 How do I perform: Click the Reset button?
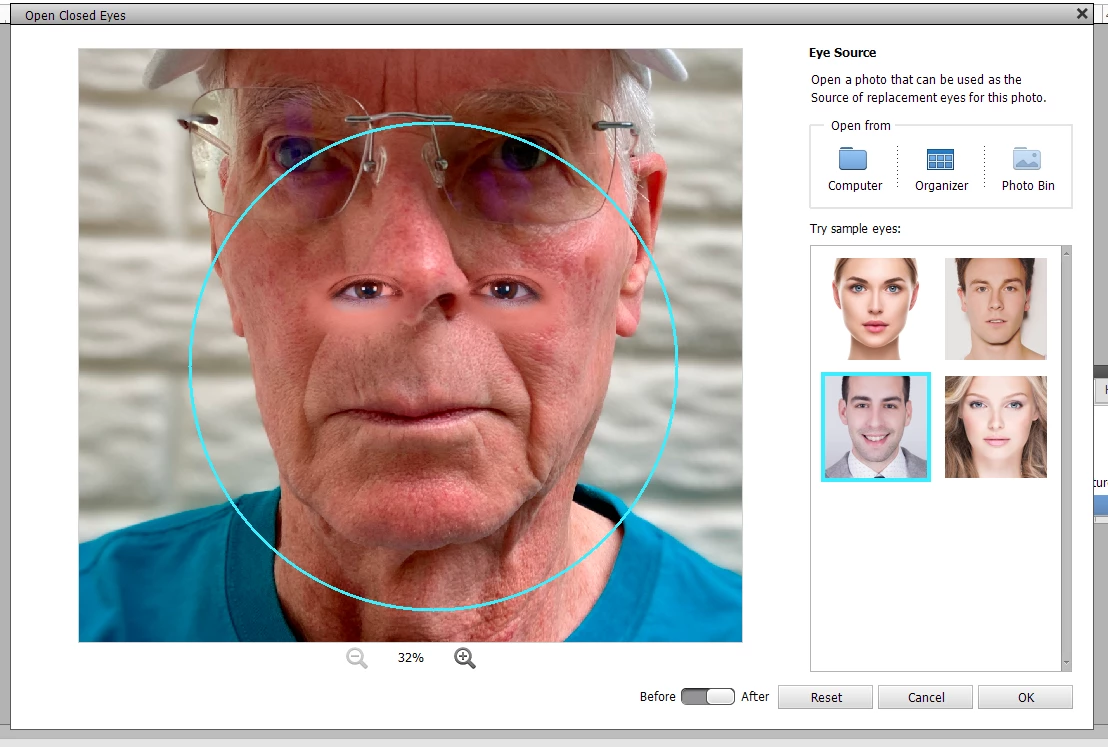[825, 698]
